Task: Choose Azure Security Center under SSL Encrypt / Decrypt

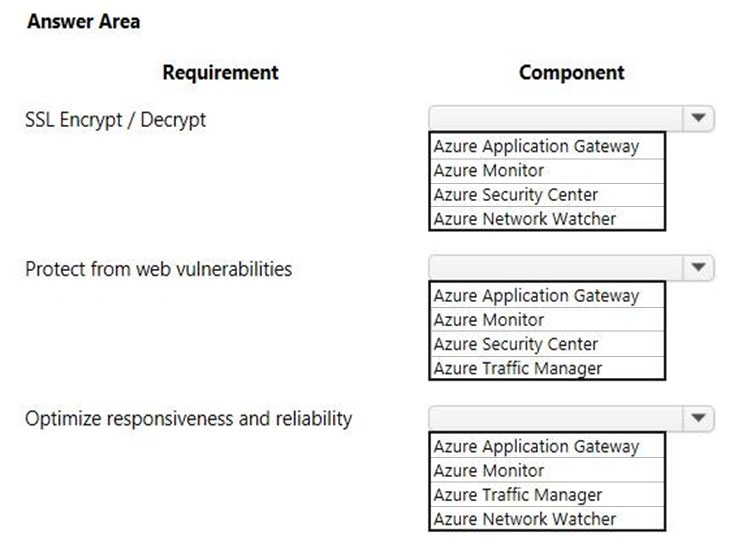Action: 547,195
